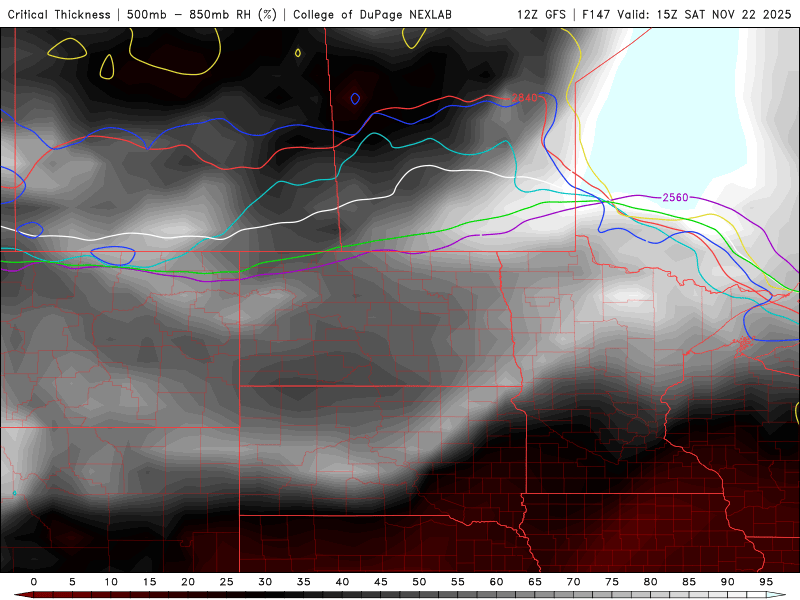This screenshot has height=600, width=800.
Task: Click the colorbar tick label "30"
Action: pos(265,582)
